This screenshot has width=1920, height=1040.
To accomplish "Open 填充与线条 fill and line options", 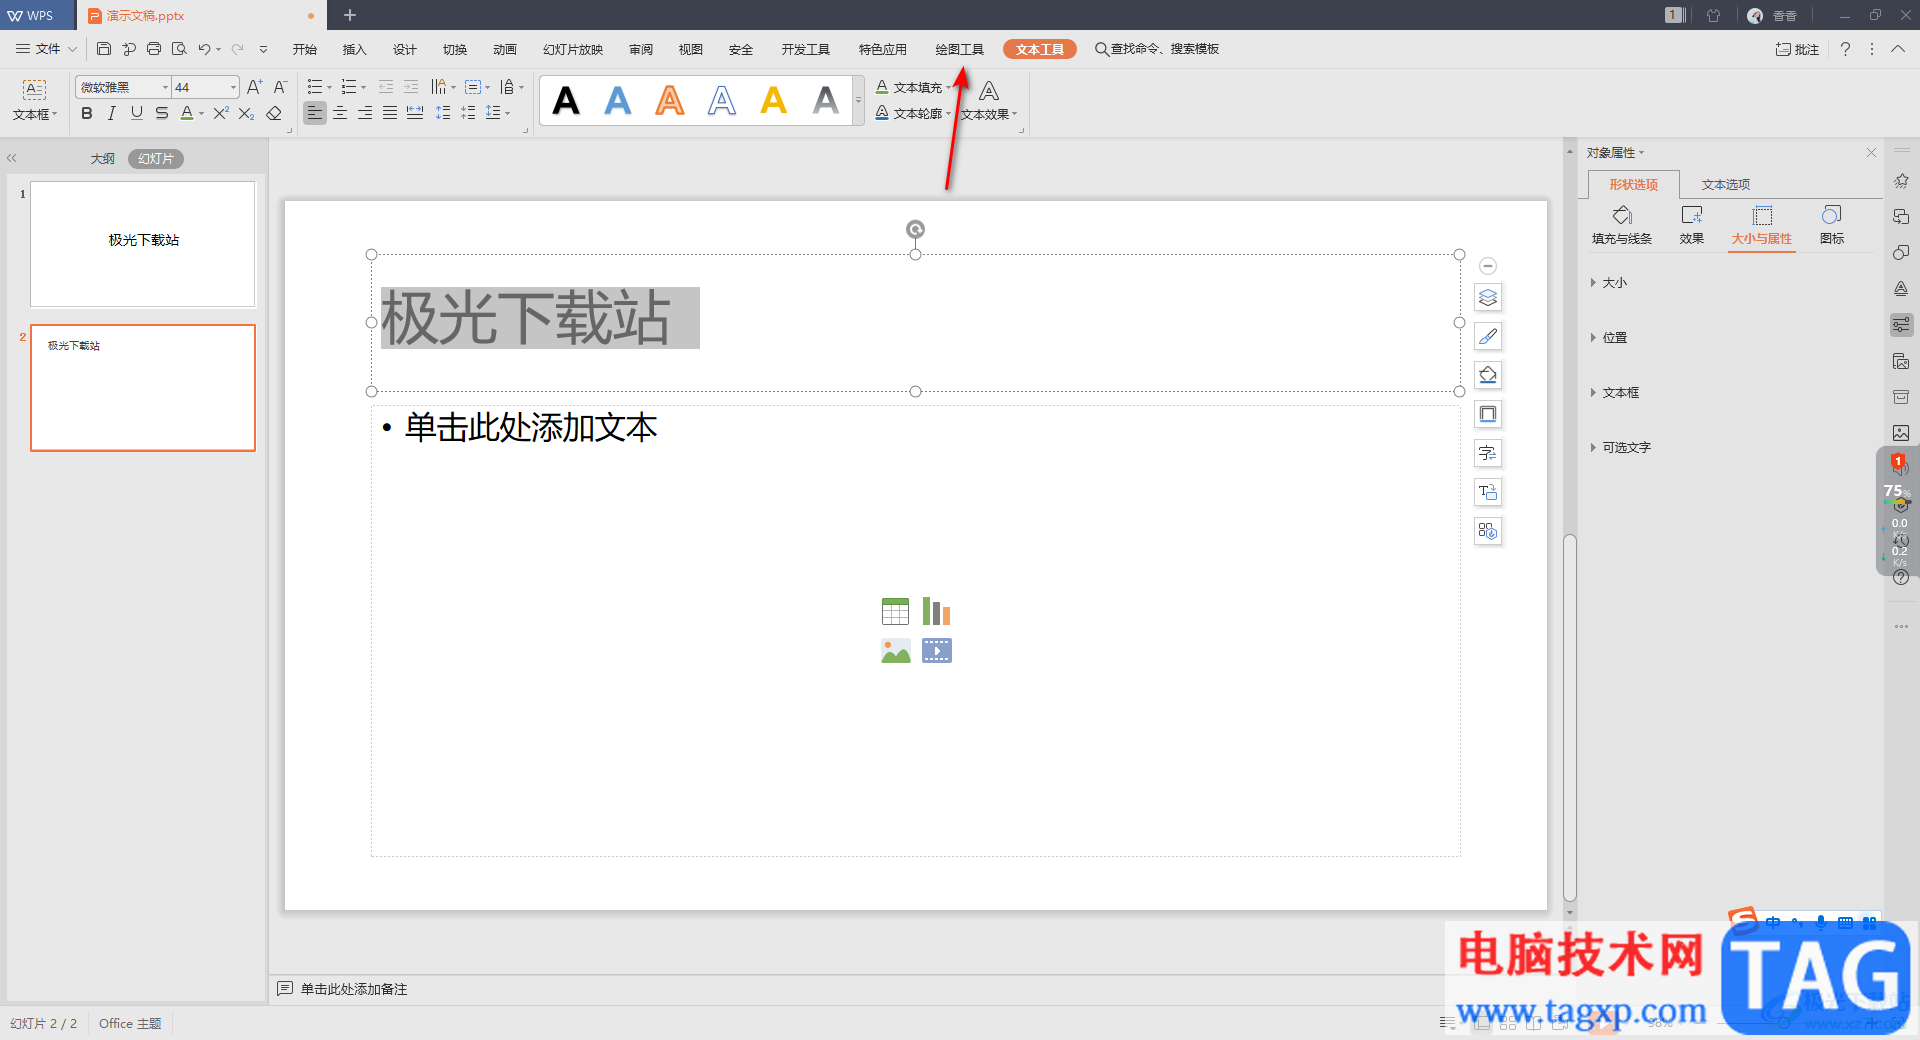I will (1622, 225).
